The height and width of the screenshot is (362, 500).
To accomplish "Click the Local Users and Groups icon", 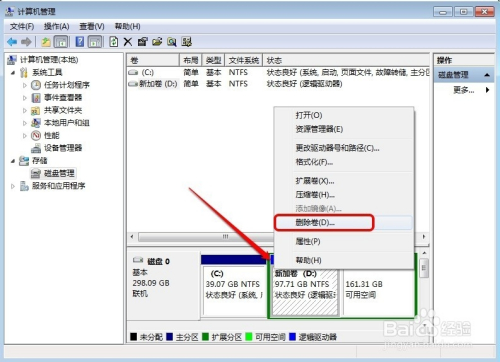I will click(36, 123).
